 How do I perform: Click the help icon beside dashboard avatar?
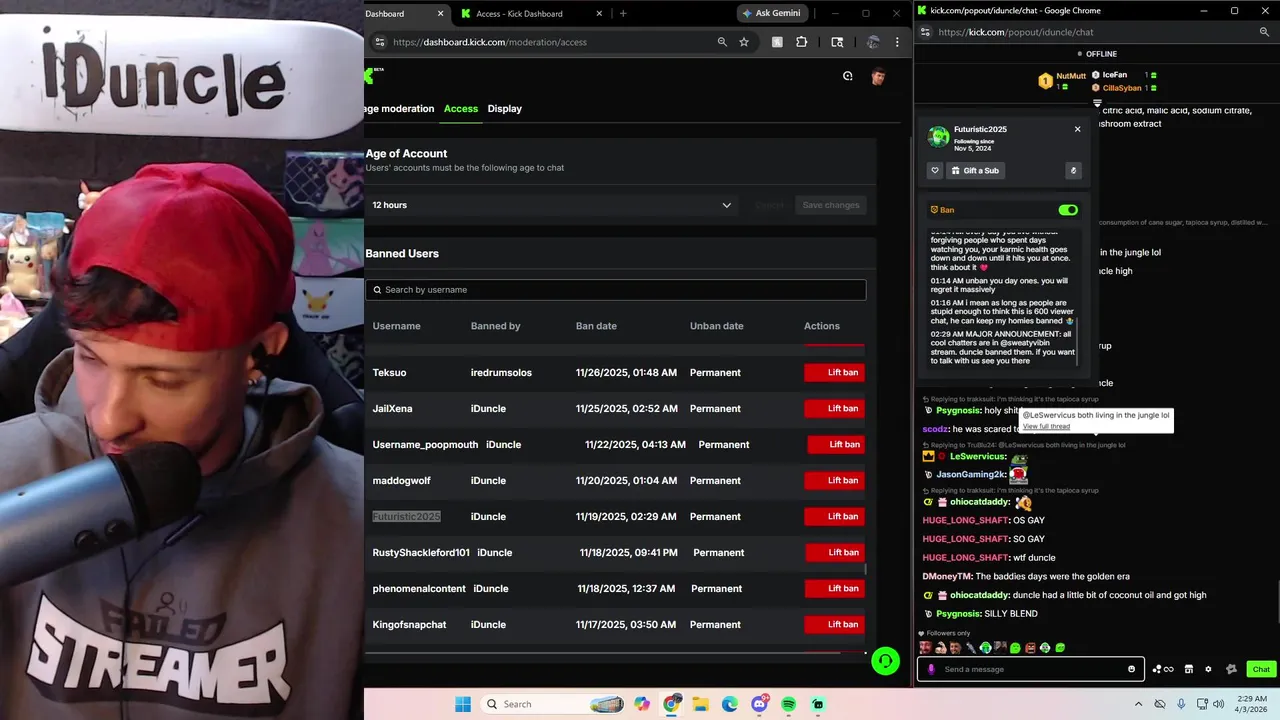click(x=848, y=76)
